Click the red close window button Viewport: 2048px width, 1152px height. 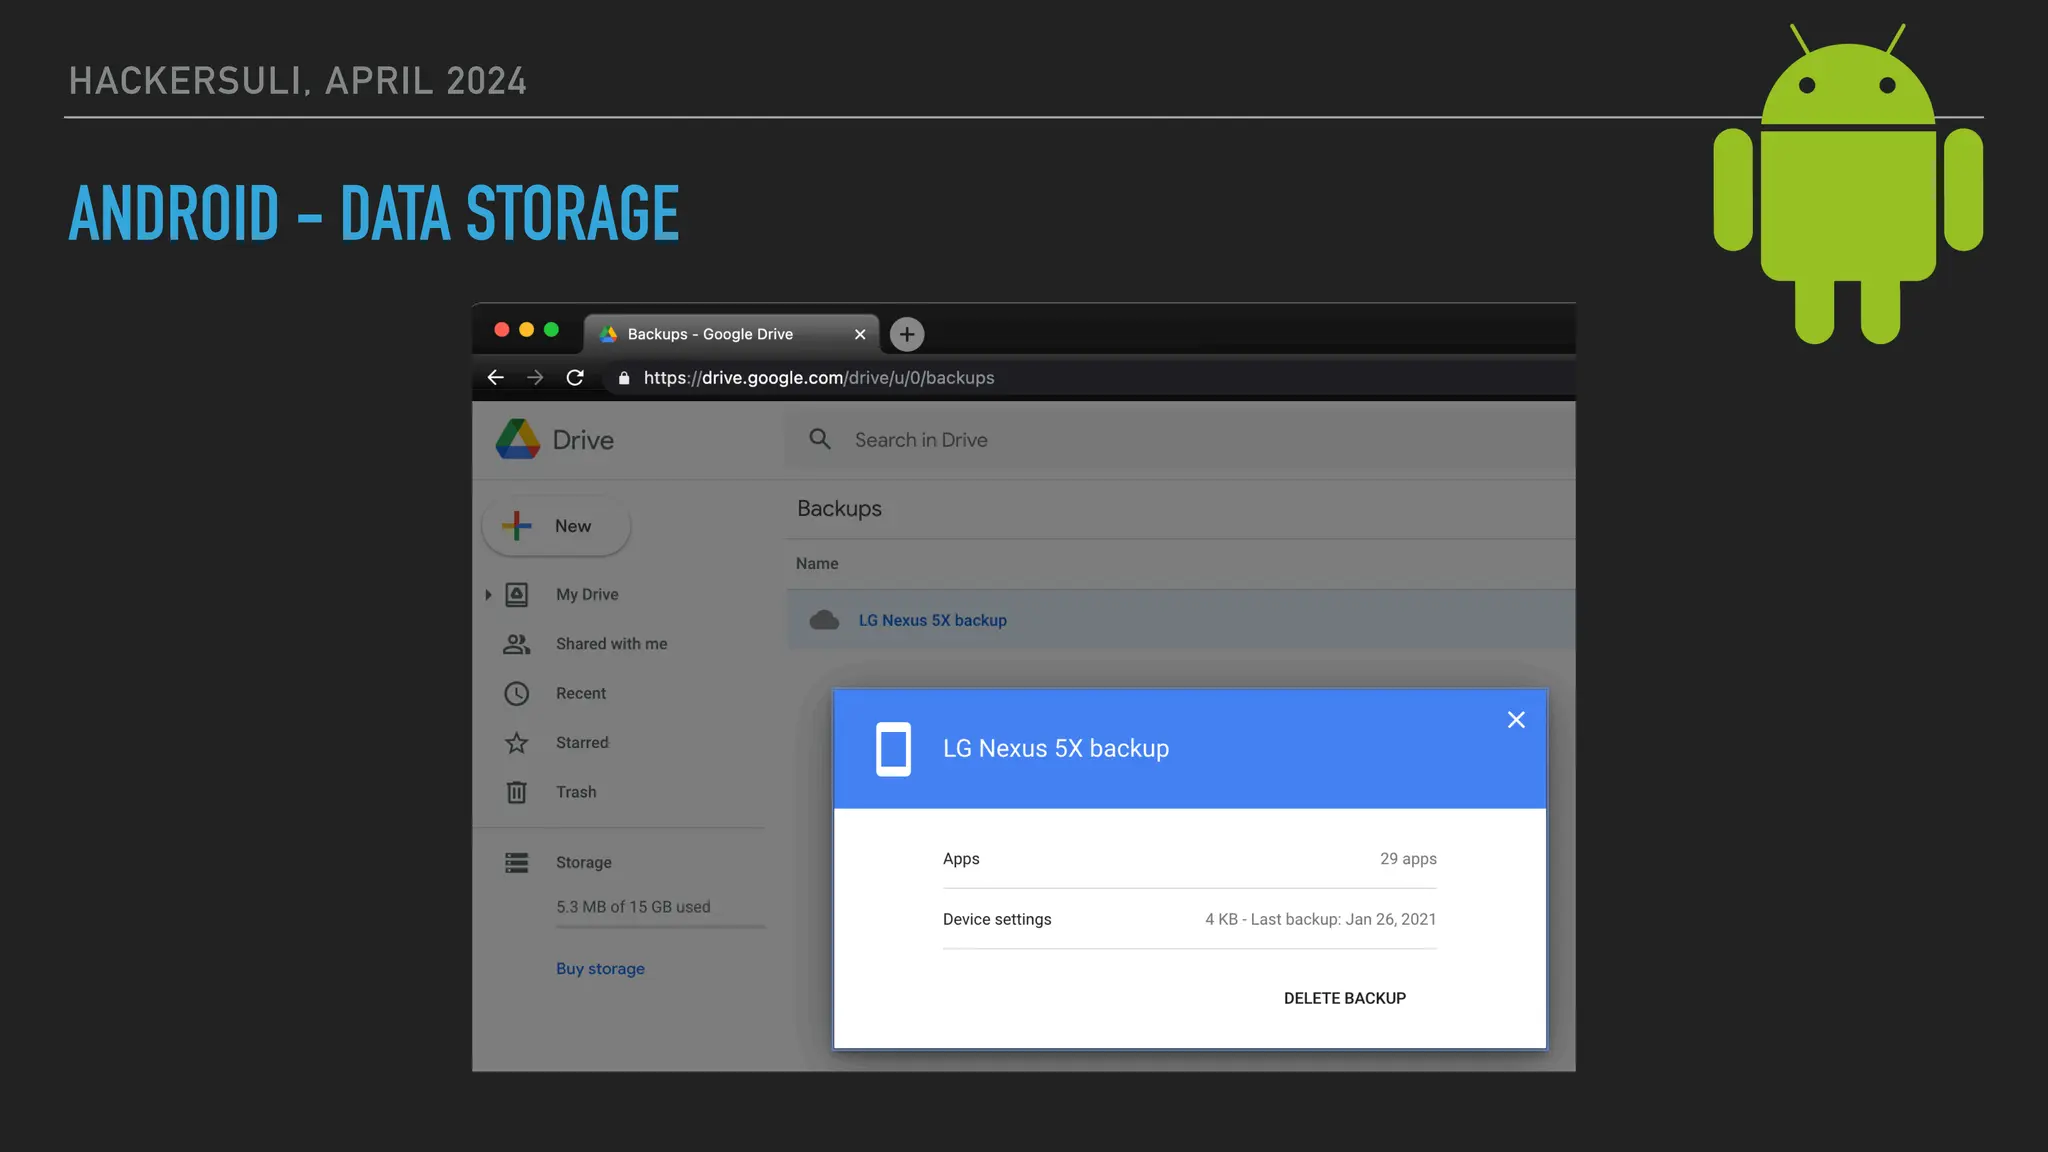coord(502,330)
